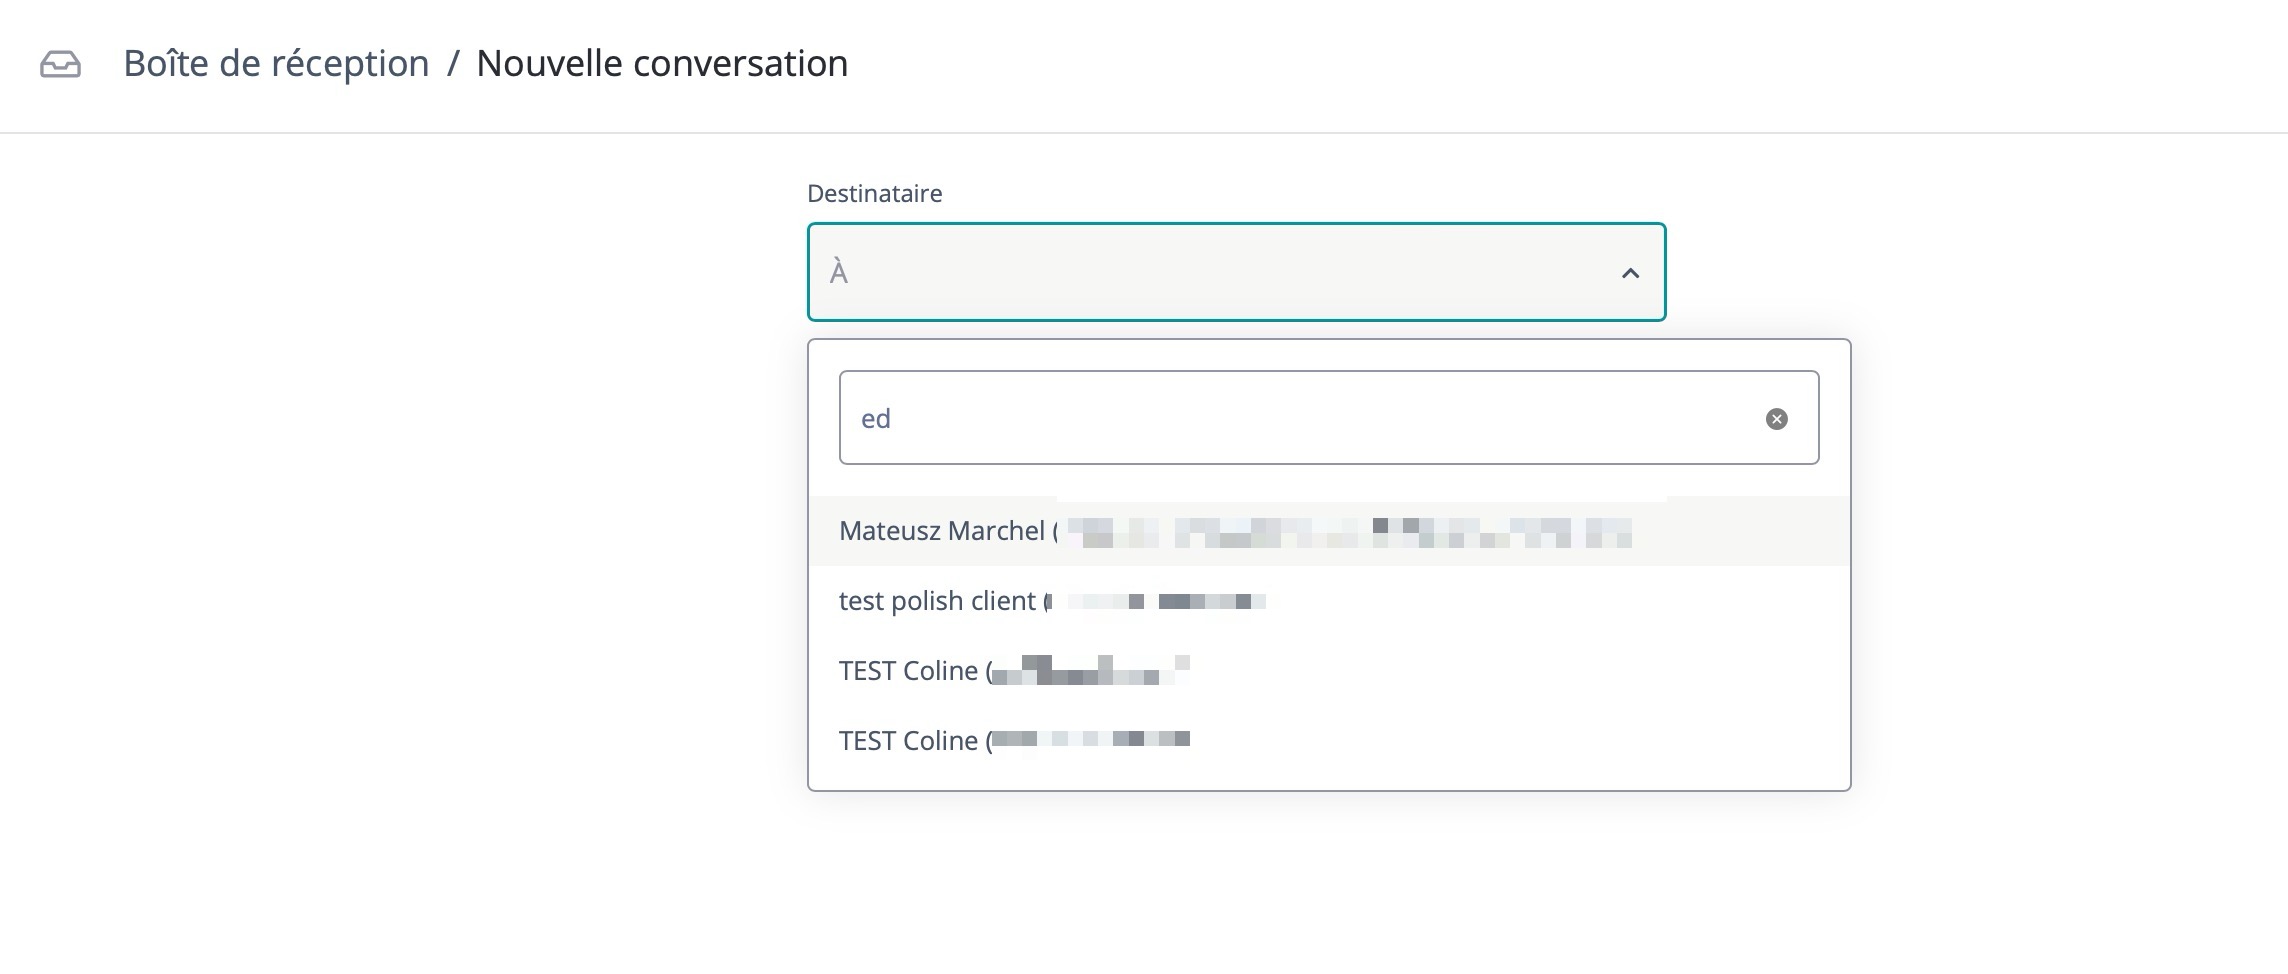The height and width of the screenshot is (974, 2288).
Task: Select Mateusz Marchel as recipient
Action: [941, 531]
